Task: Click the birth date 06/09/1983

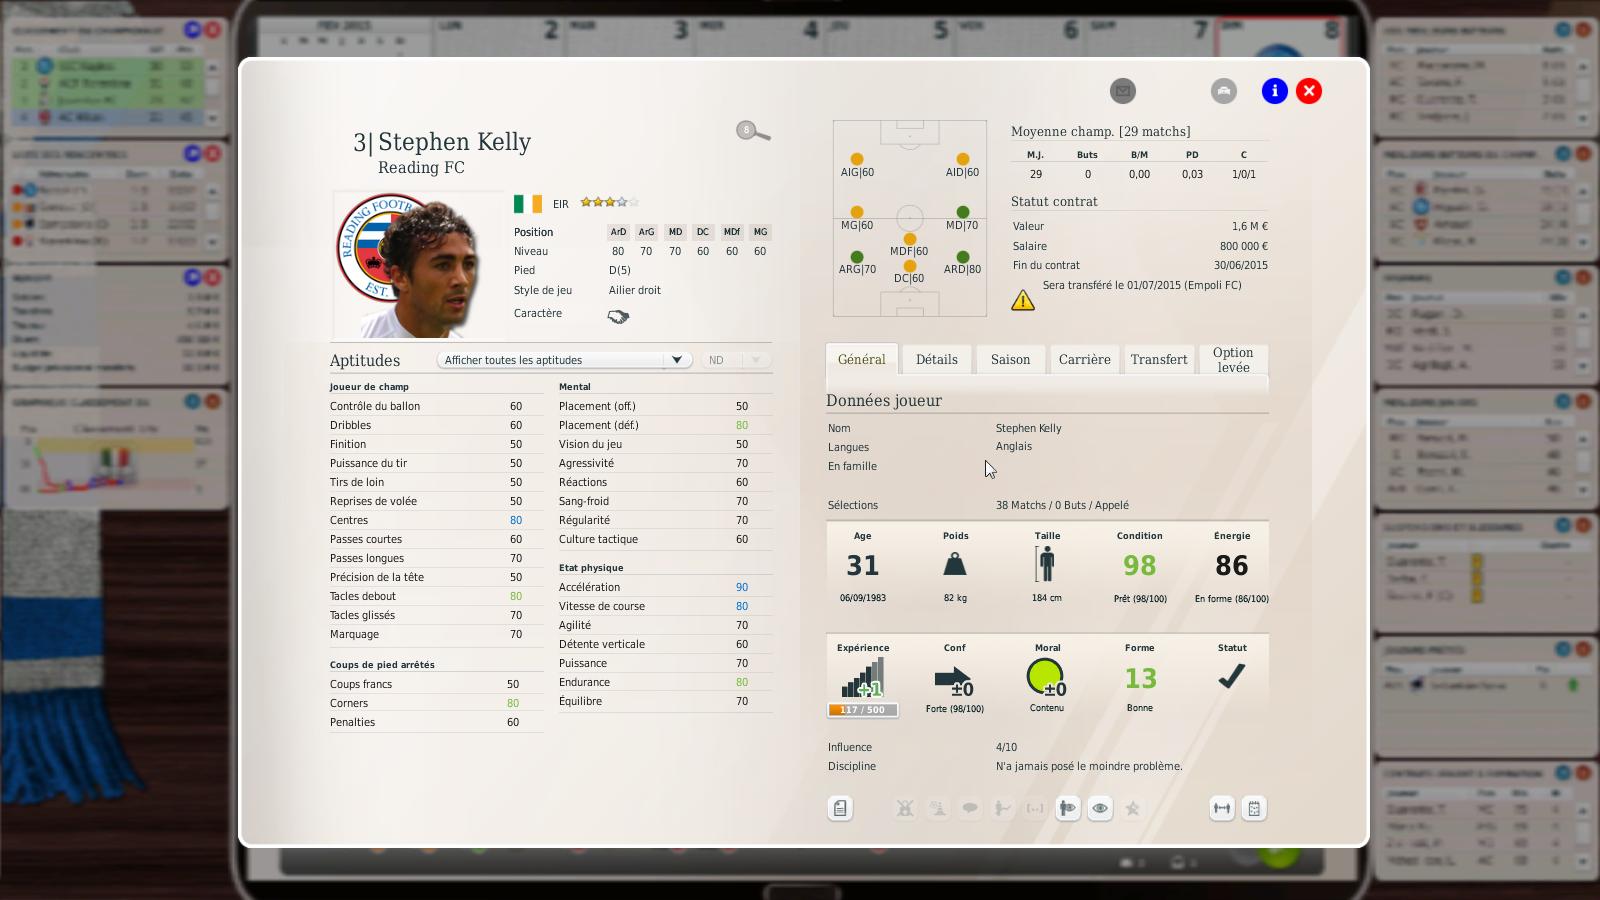Action: tap(863, 598)
